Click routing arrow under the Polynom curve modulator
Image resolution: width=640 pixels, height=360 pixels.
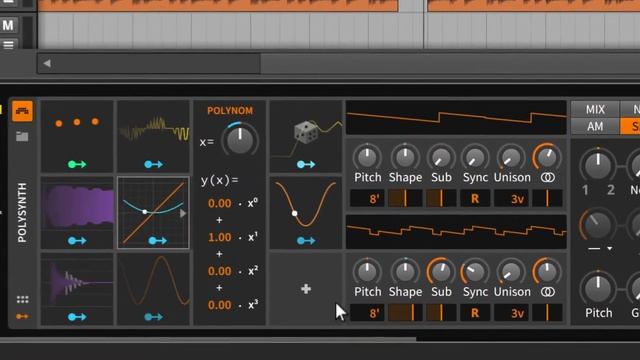pyautogui.click(x=157, y=240)
